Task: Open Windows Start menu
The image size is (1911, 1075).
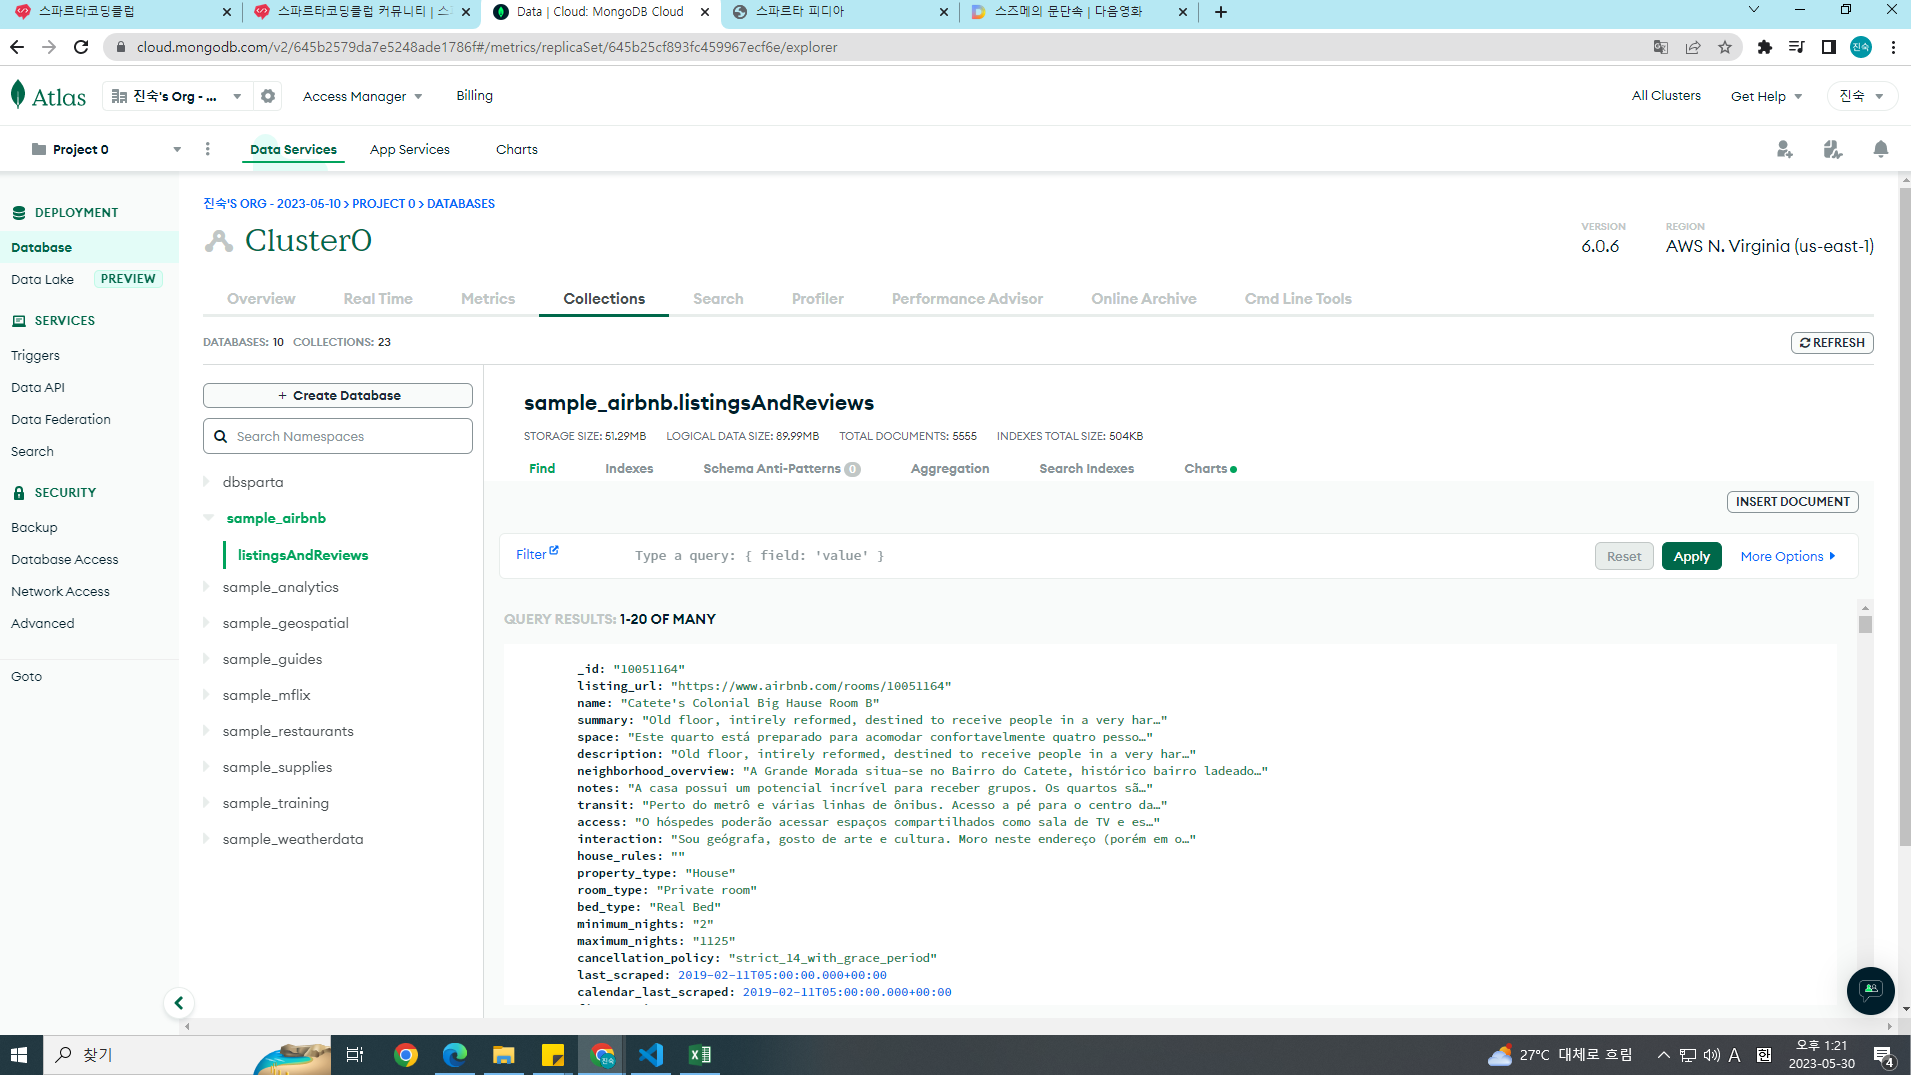Action: point(19,1055)
